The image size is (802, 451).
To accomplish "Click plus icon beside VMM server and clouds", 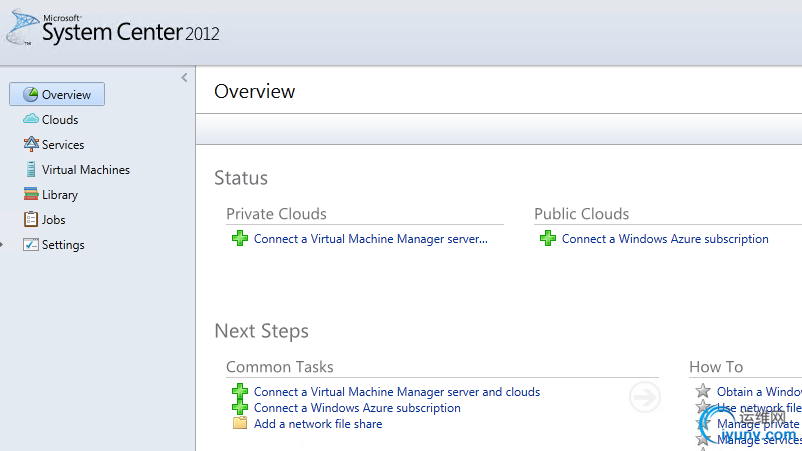I will [239, 392].
